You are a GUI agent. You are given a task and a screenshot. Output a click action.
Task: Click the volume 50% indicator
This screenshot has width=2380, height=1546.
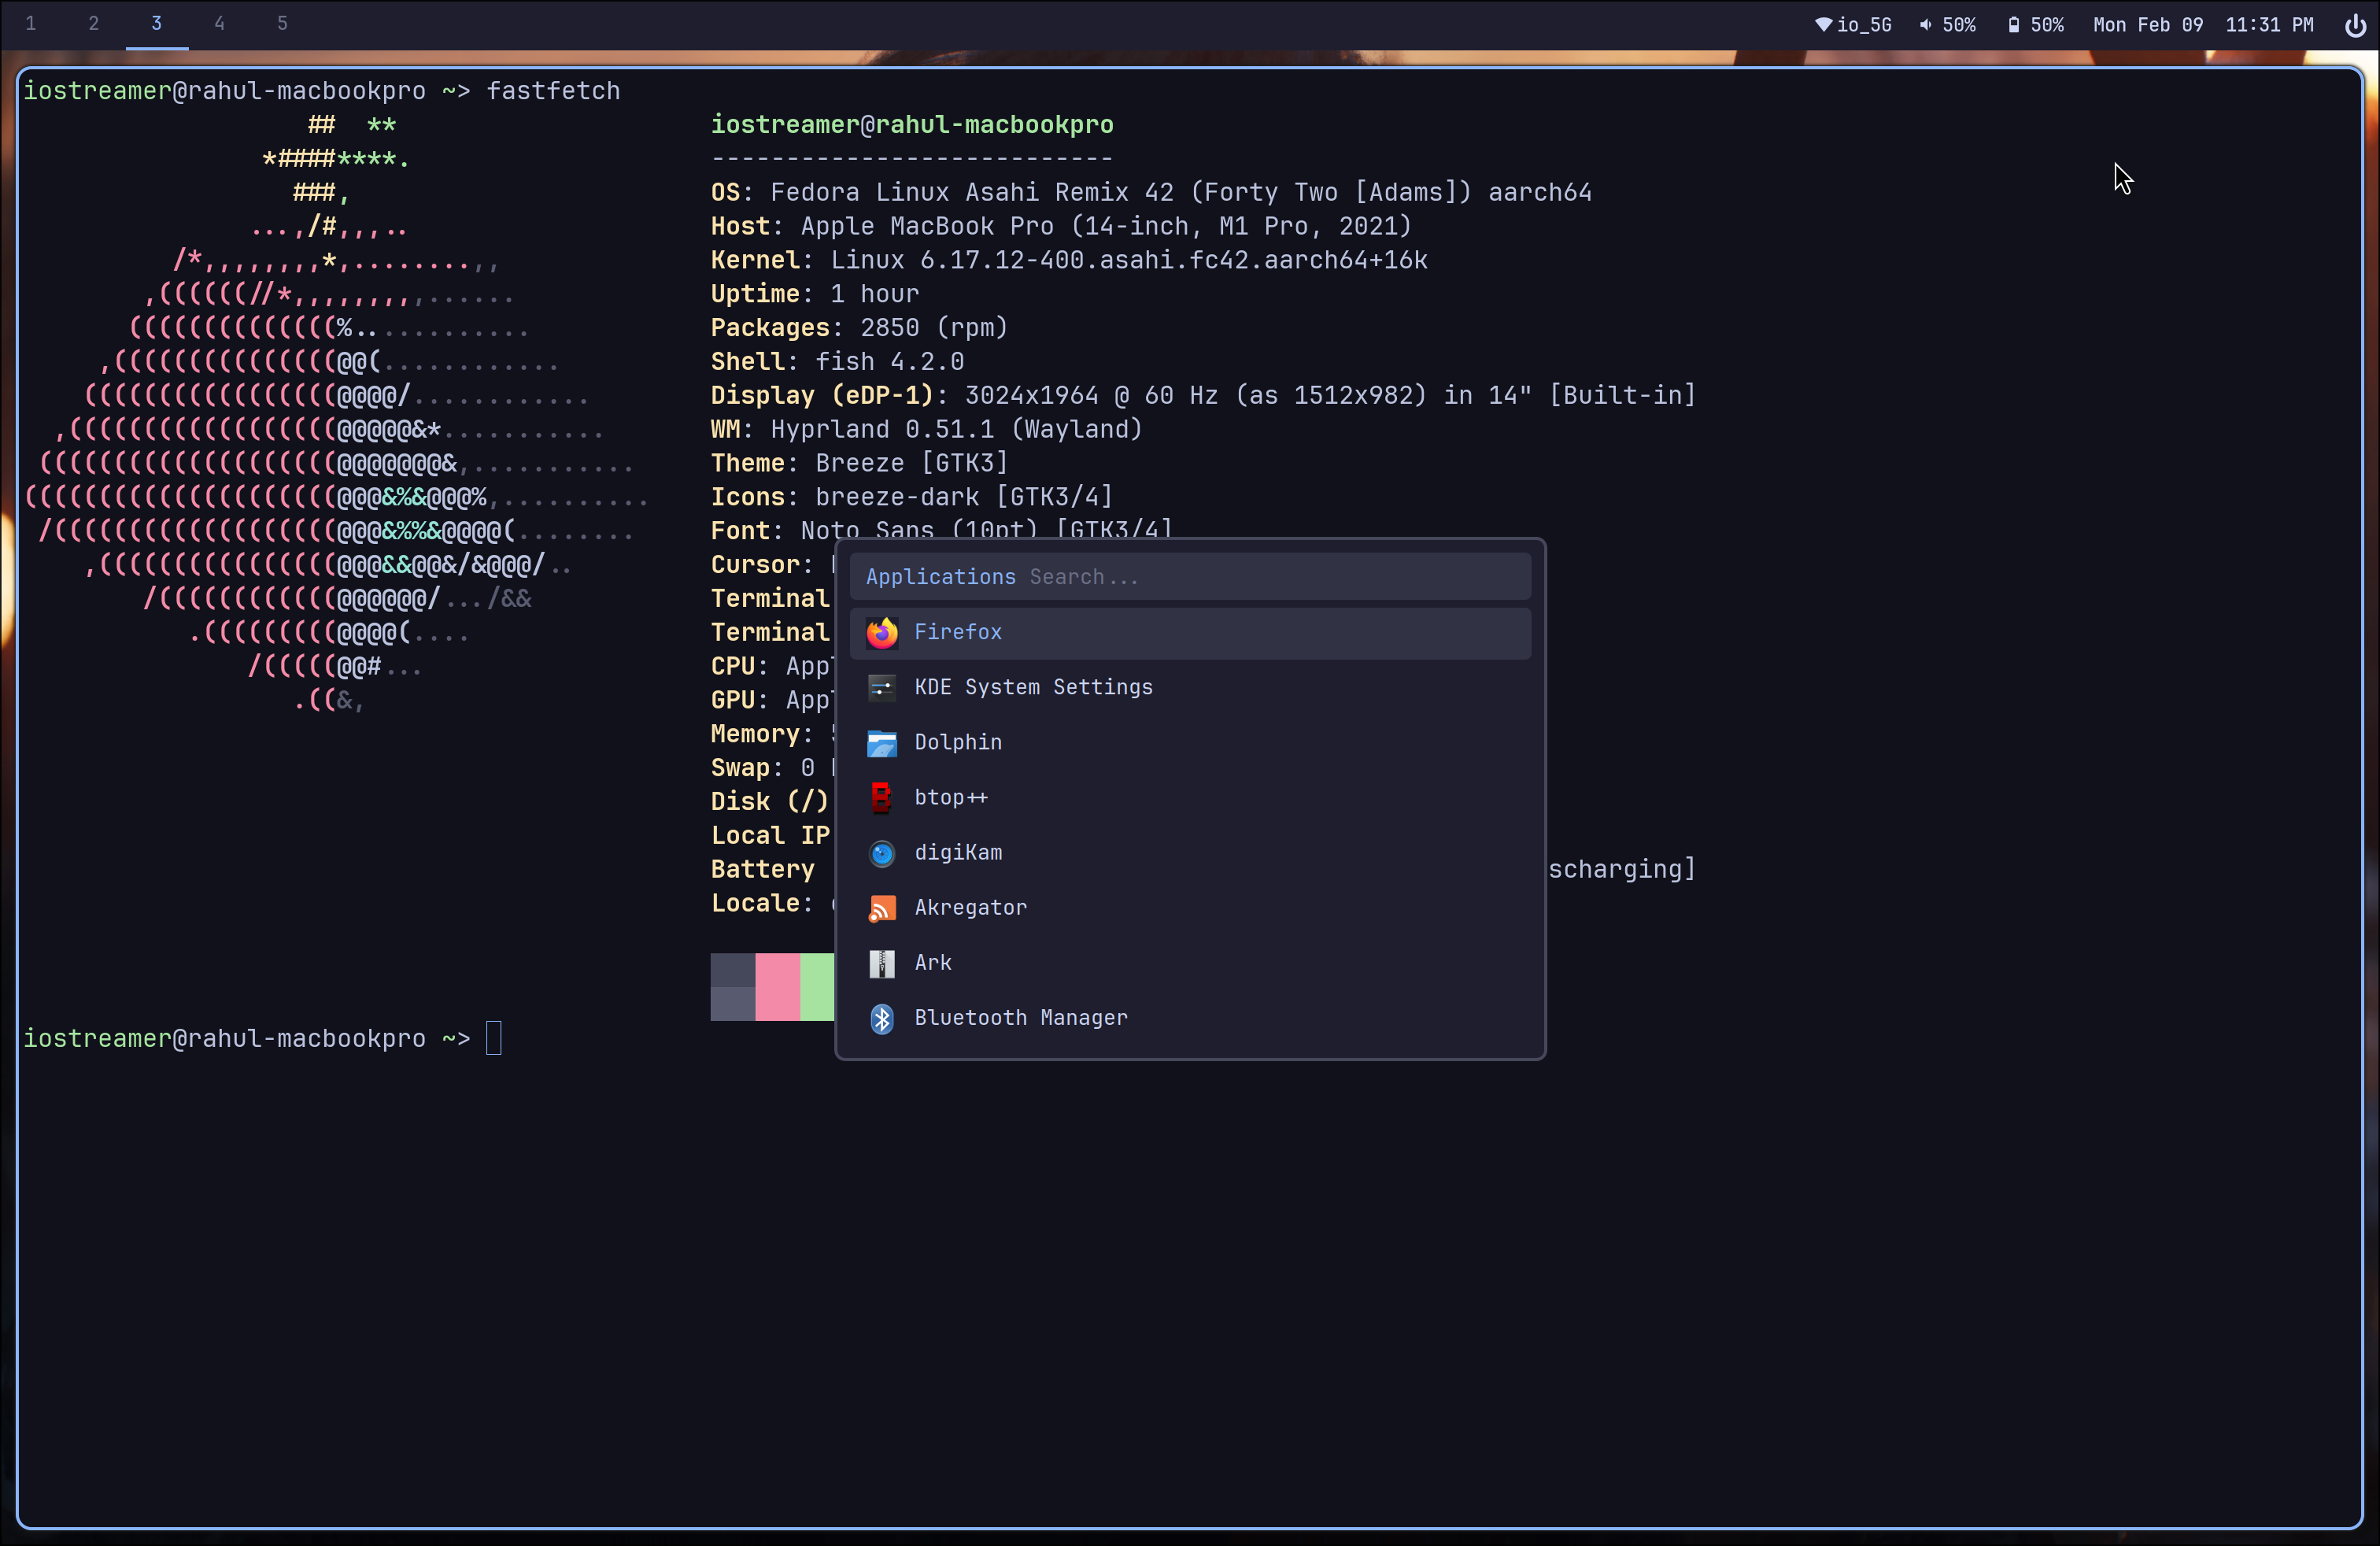tap(1947, 25)
